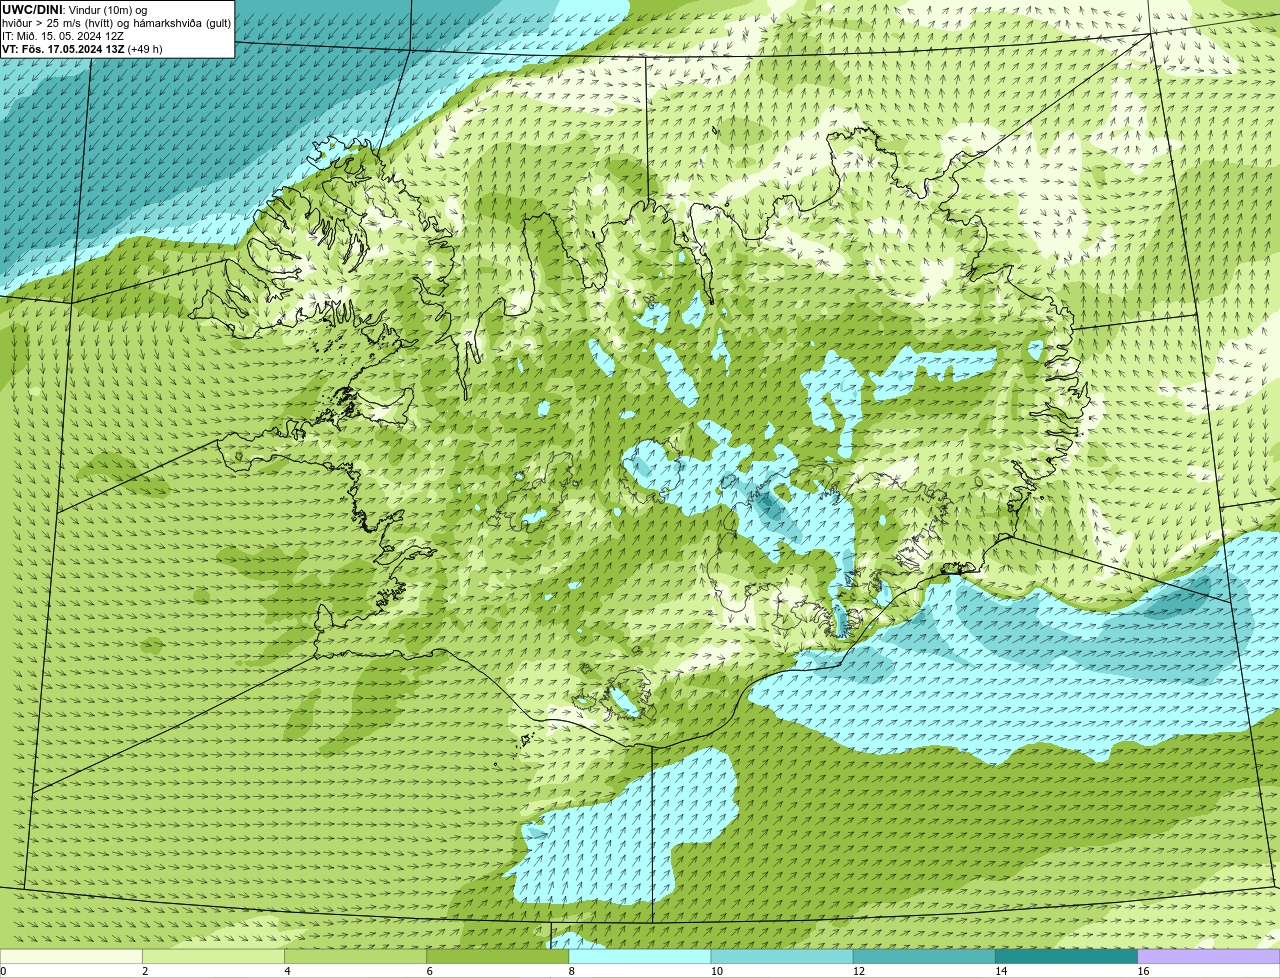
Task: Click the 'IT: Mið. 15. 05. 2024 12Z' line
Action: click(63, 35)
